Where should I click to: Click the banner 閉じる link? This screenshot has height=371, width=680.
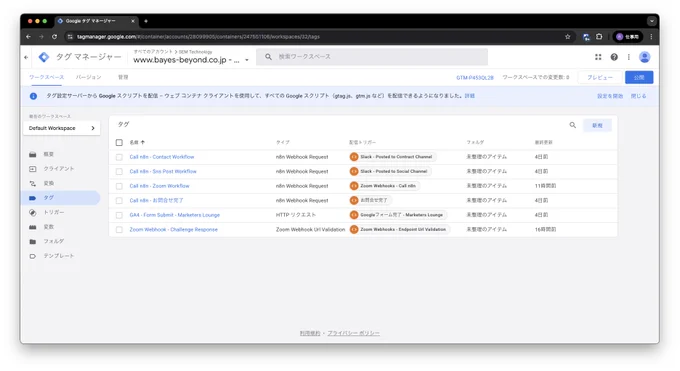[638, 96]
